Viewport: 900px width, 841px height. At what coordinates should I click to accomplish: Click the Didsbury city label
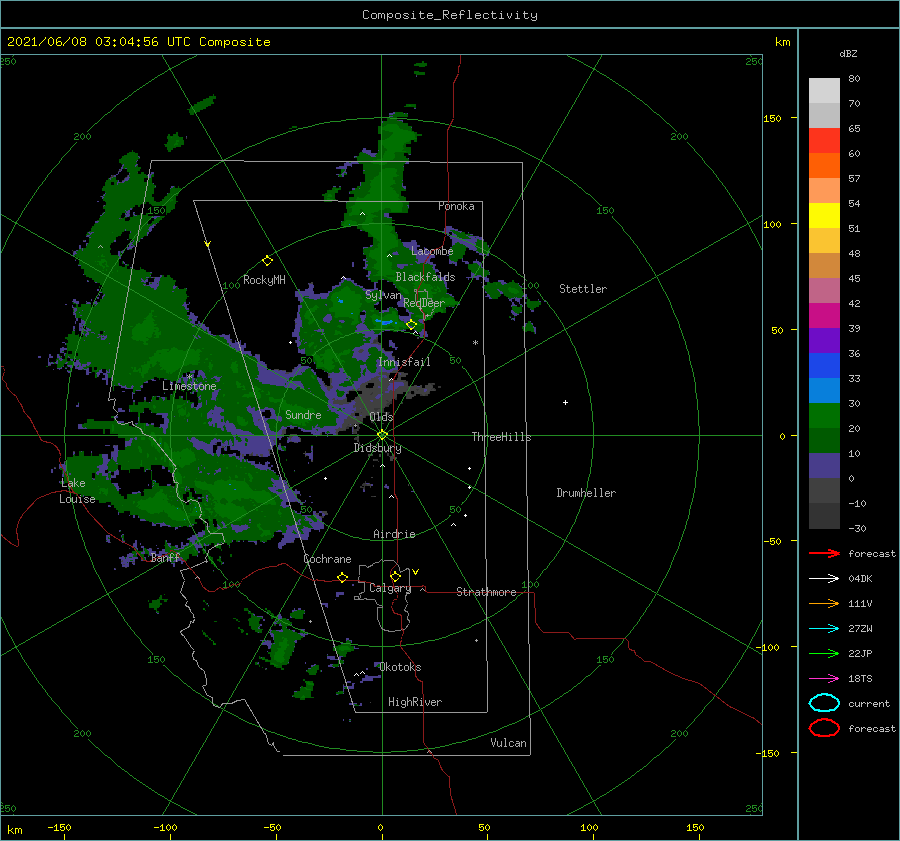(x=377, y=448)
